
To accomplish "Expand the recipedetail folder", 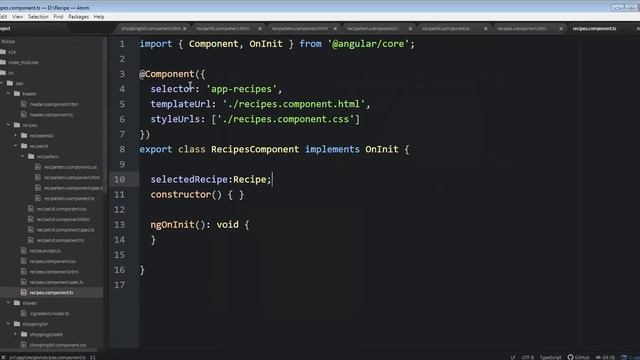I will point(16,136).
